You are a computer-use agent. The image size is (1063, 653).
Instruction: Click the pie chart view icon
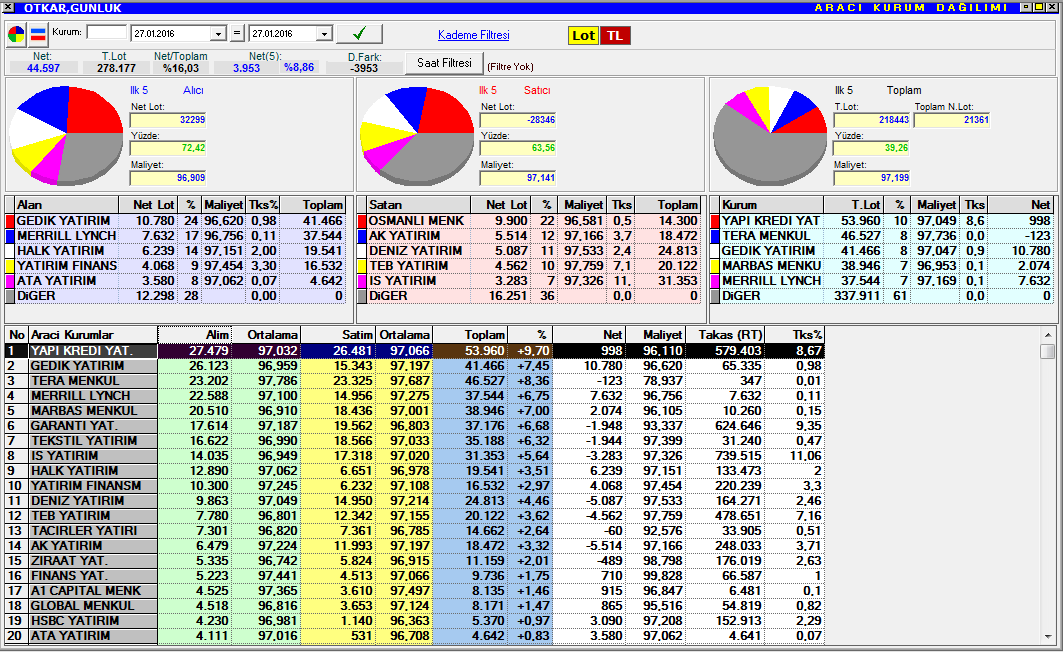(x=17, y=34)
